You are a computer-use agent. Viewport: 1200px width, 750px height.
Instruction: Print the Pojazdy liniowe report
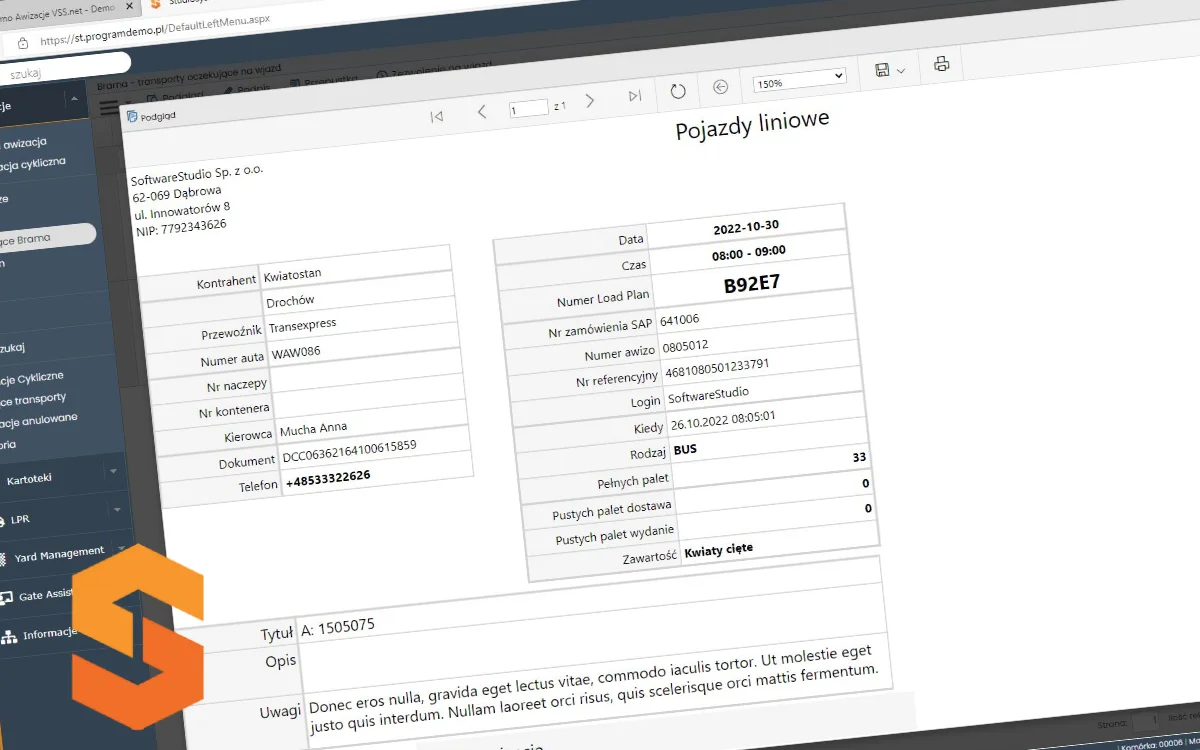pos(941,64)
